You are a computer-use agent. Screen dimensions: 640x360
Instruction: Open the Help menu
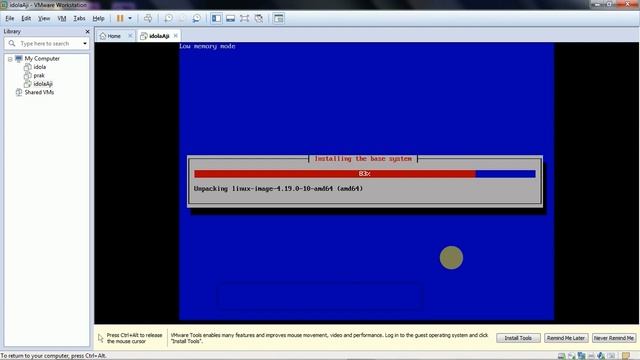click(98, 18)
